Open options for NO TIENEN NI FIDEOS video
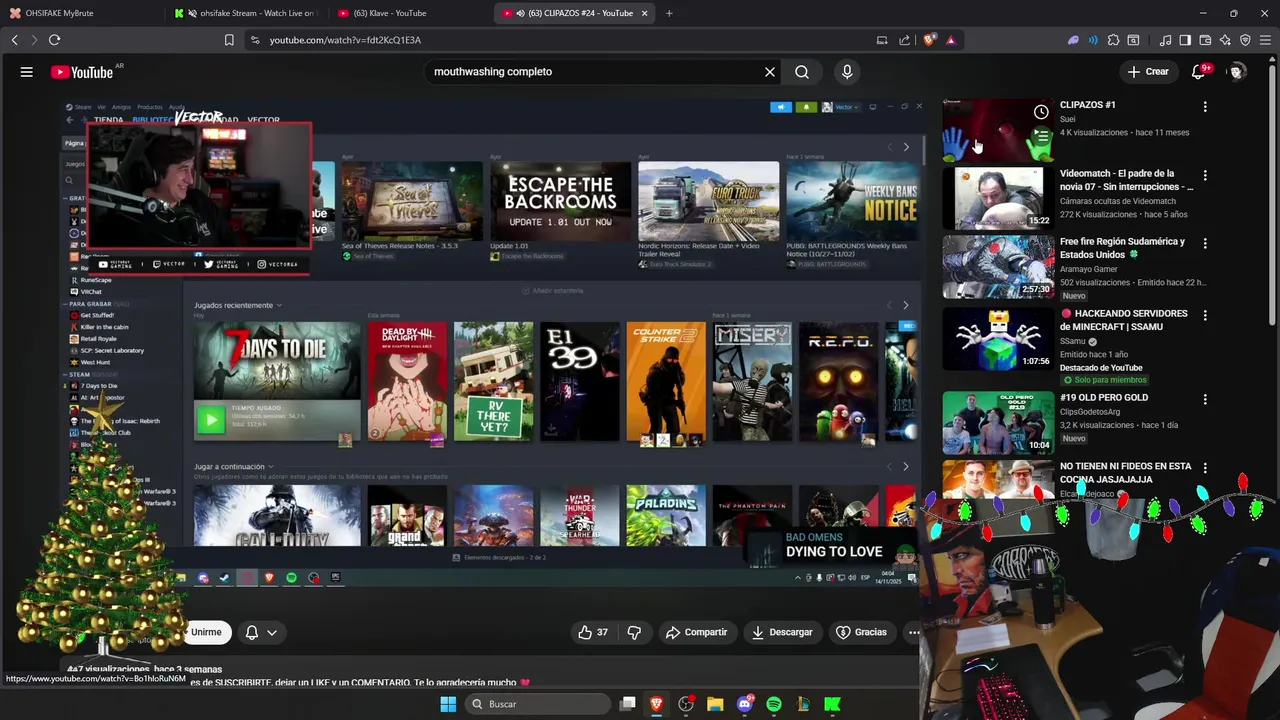The height and width of the screenshot is (720, 1280). (x=1205, y=468)
